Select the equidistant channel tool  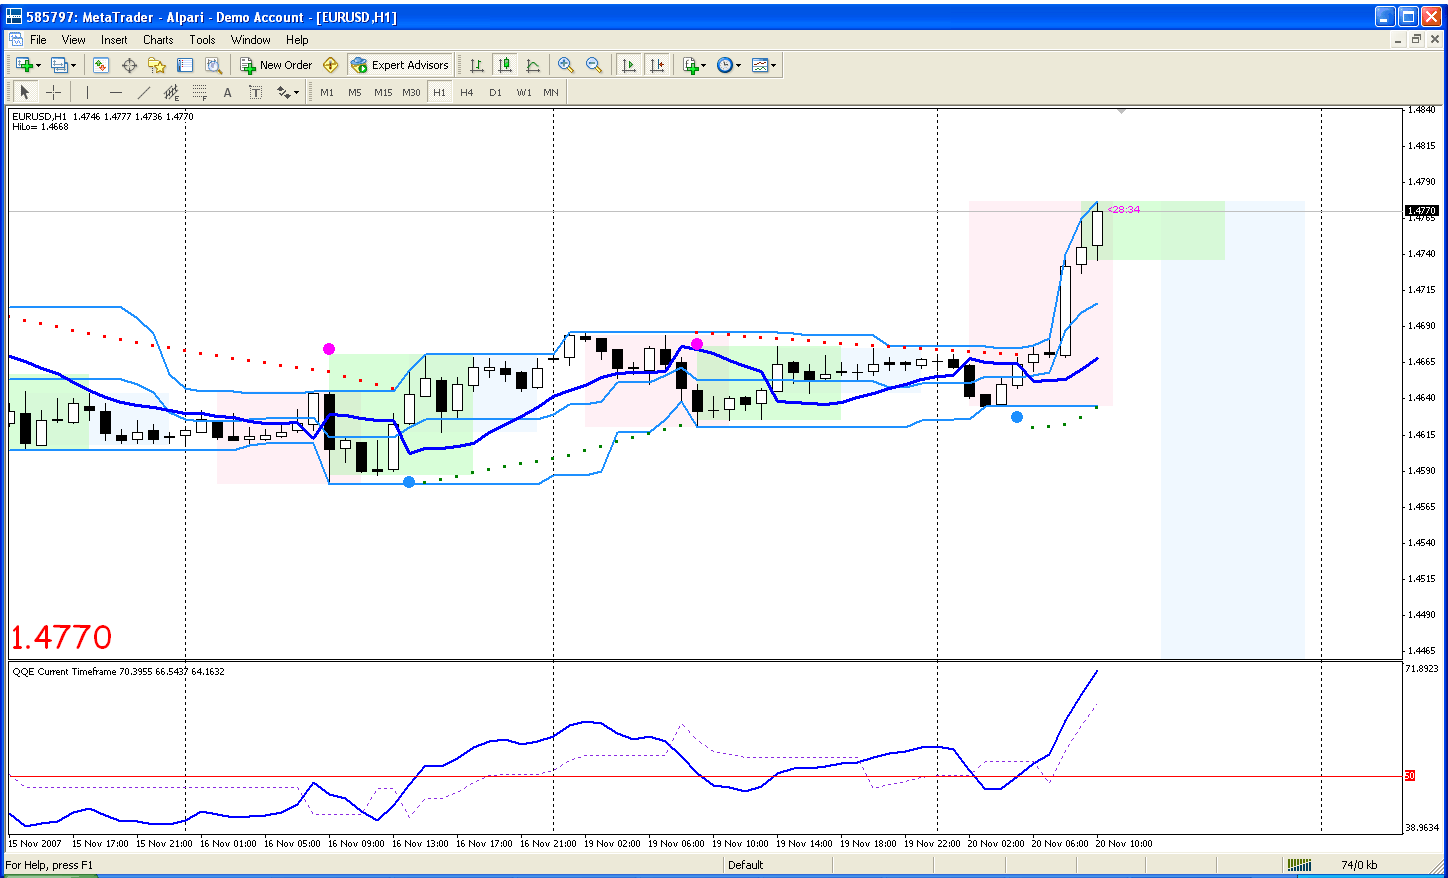[172, 92]
